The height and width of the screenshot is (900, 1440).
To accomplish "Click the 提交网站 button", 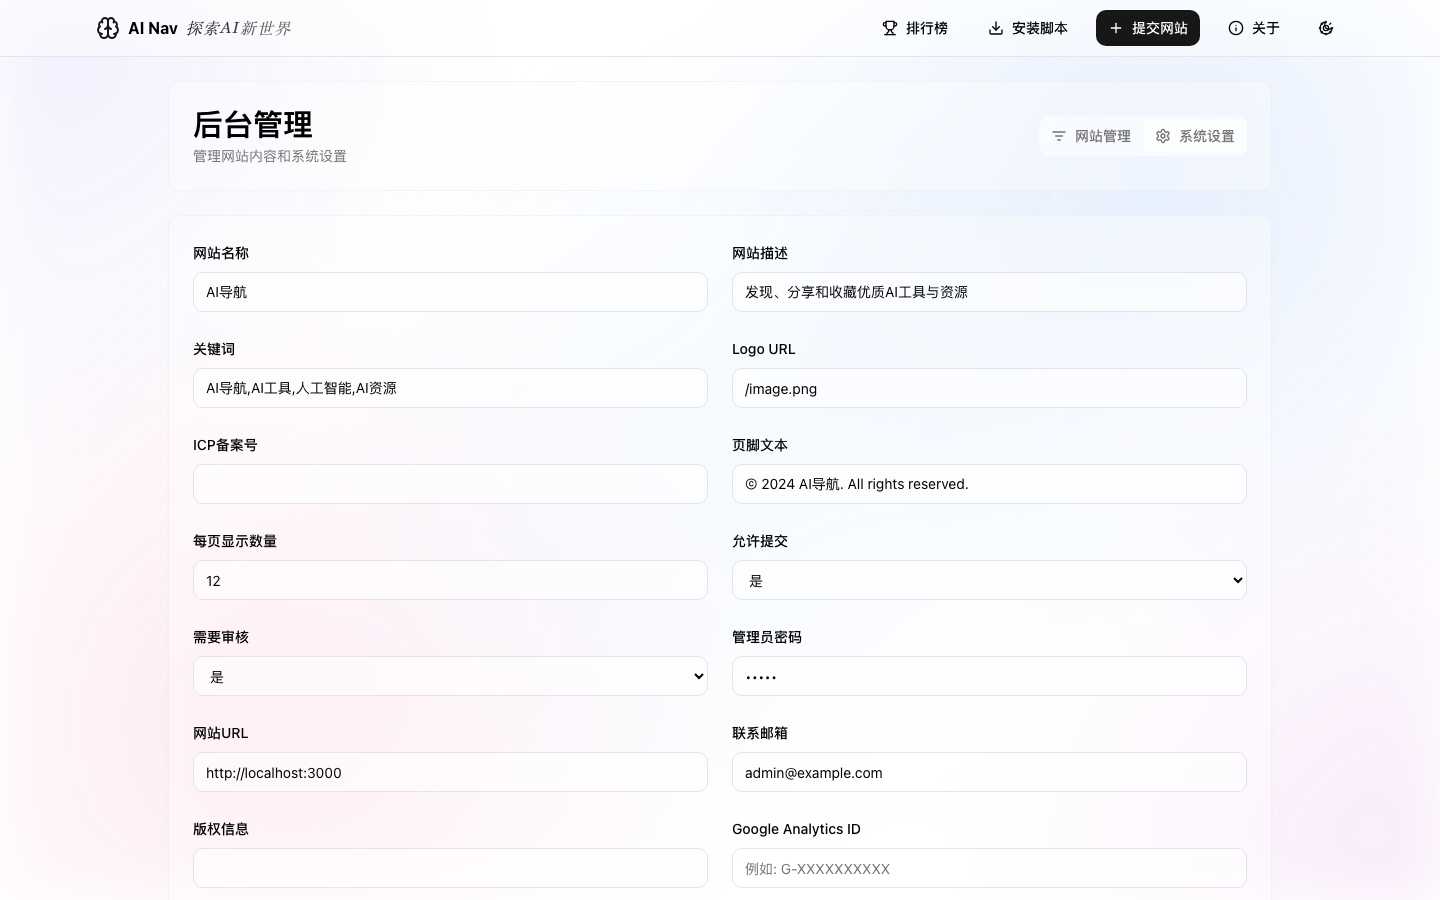I will click(1148, 28).
